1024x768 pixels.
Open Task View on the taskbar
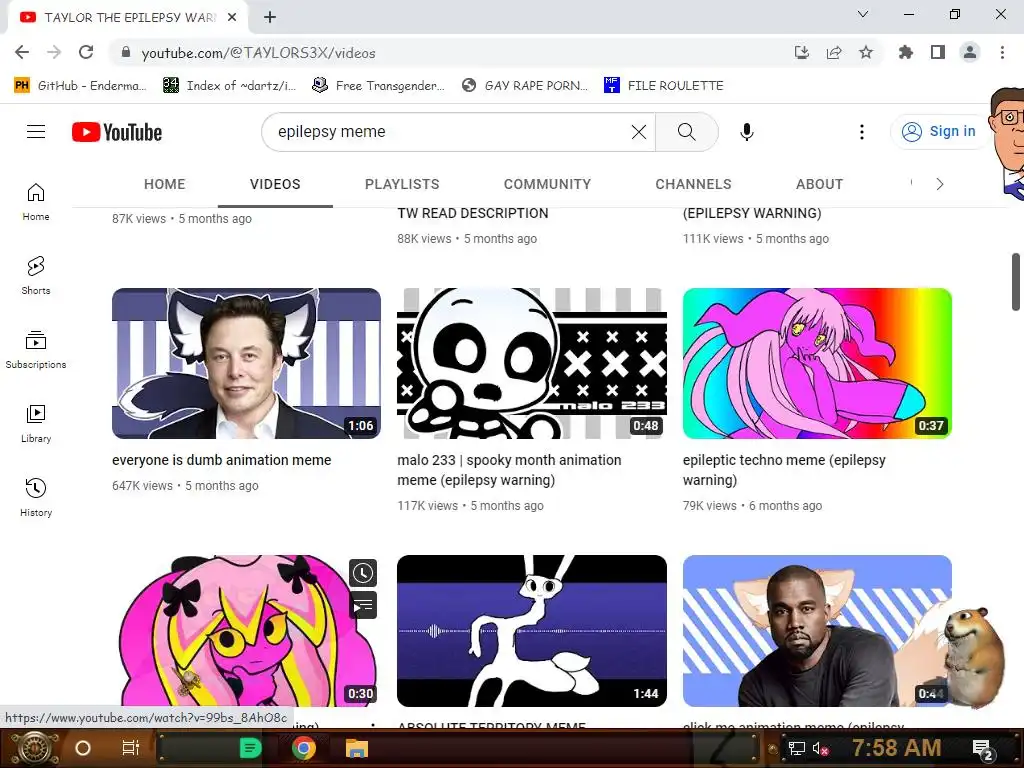tap(131, 748)
